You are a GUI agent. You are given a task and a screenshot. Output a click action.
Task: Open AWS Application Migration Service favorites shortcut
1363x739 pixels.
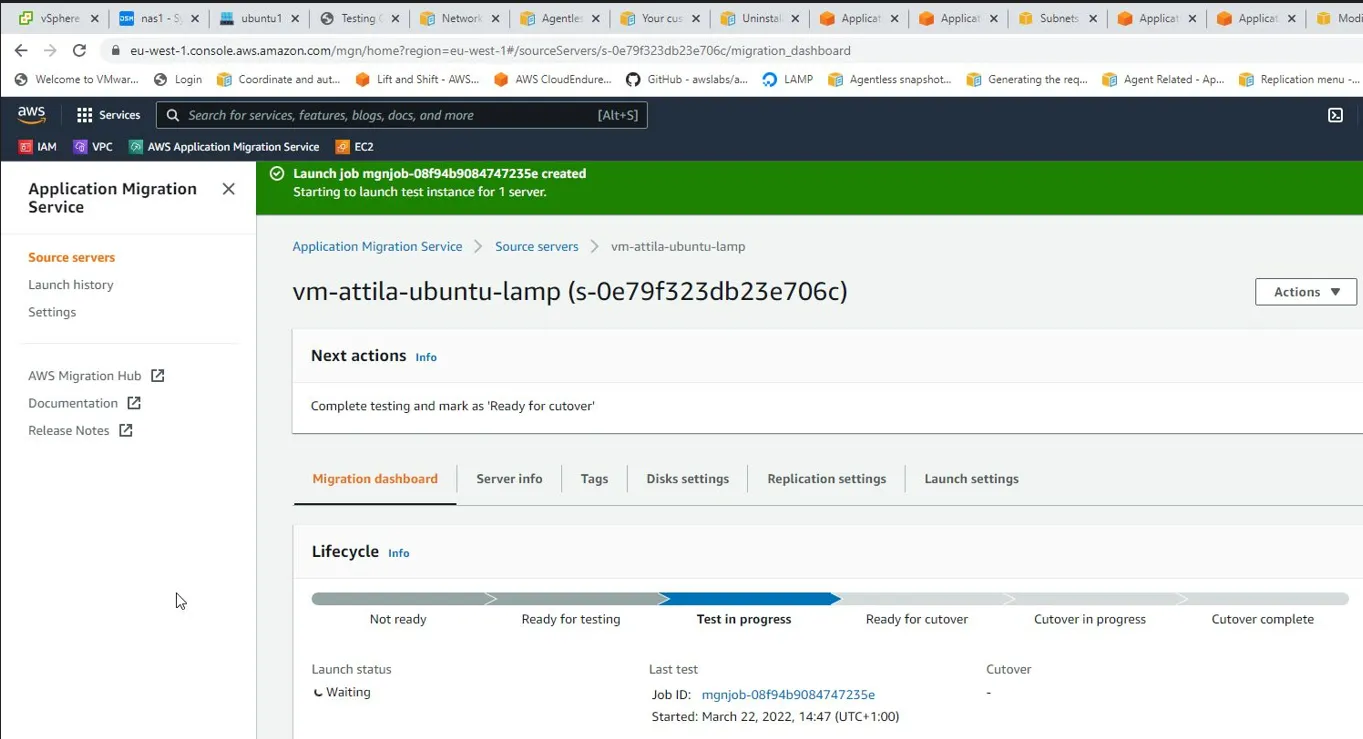point(224,147)
